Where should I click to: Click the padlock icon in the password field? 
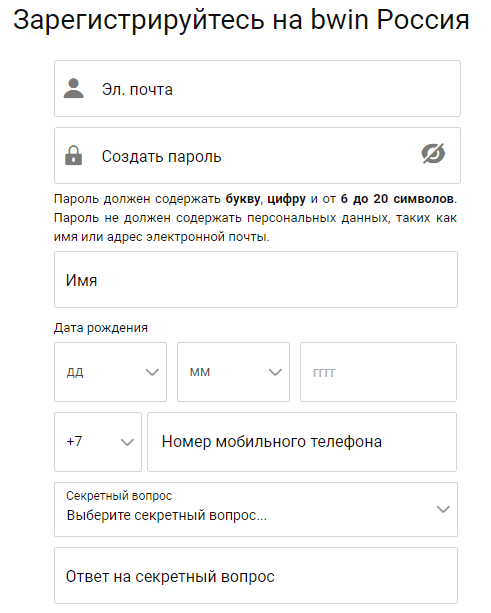[73, 155]
